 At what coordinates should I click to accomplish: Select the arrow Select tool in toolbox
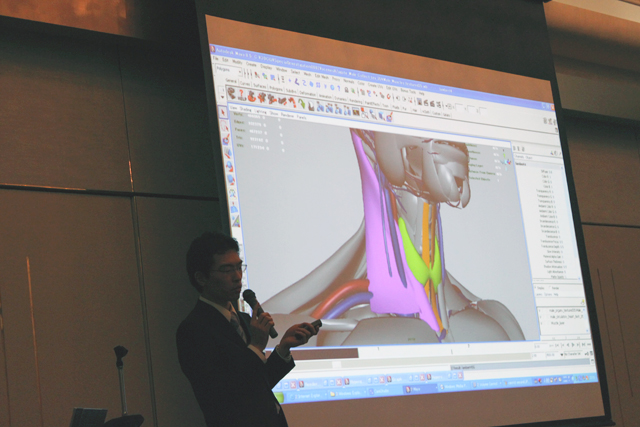click(224, 113)
